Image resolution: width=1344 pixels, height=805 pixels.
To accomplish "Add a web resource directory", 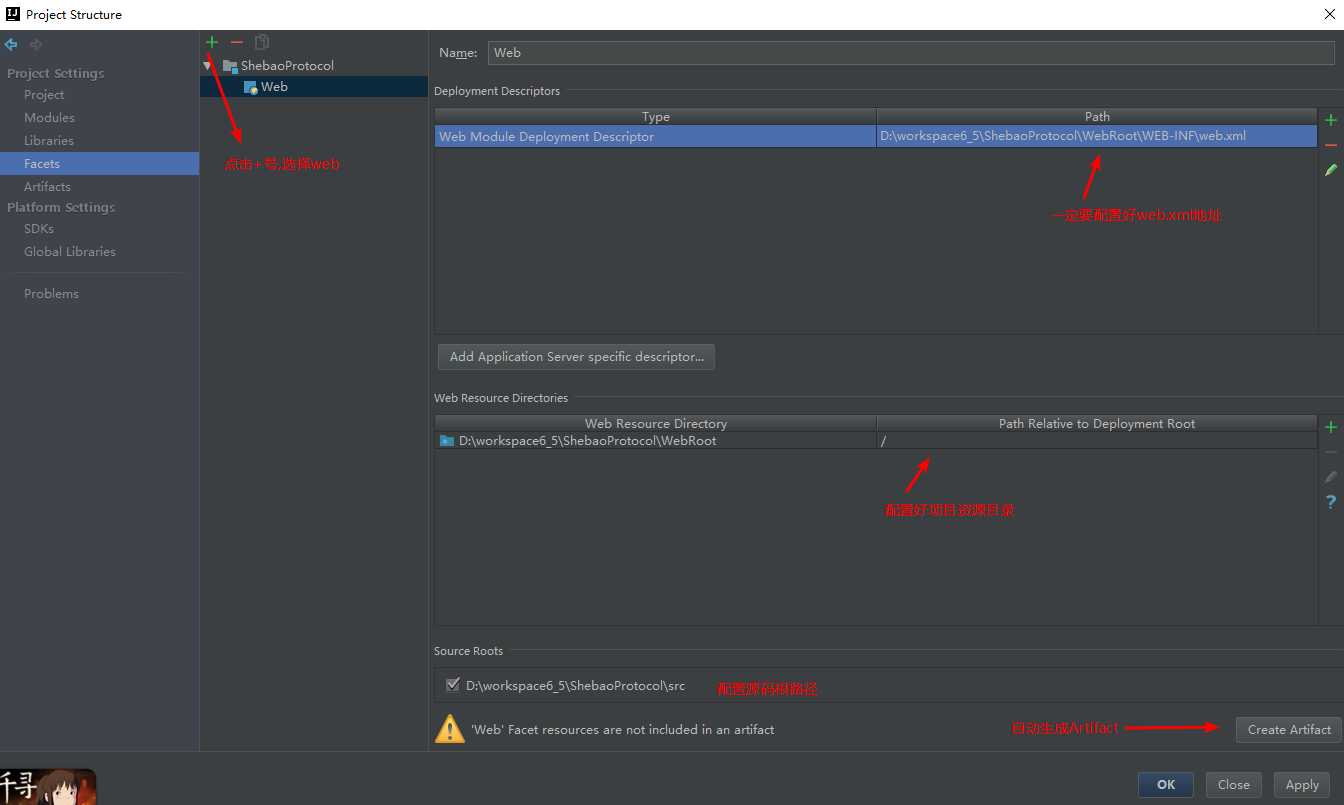I will (1331, 428).
